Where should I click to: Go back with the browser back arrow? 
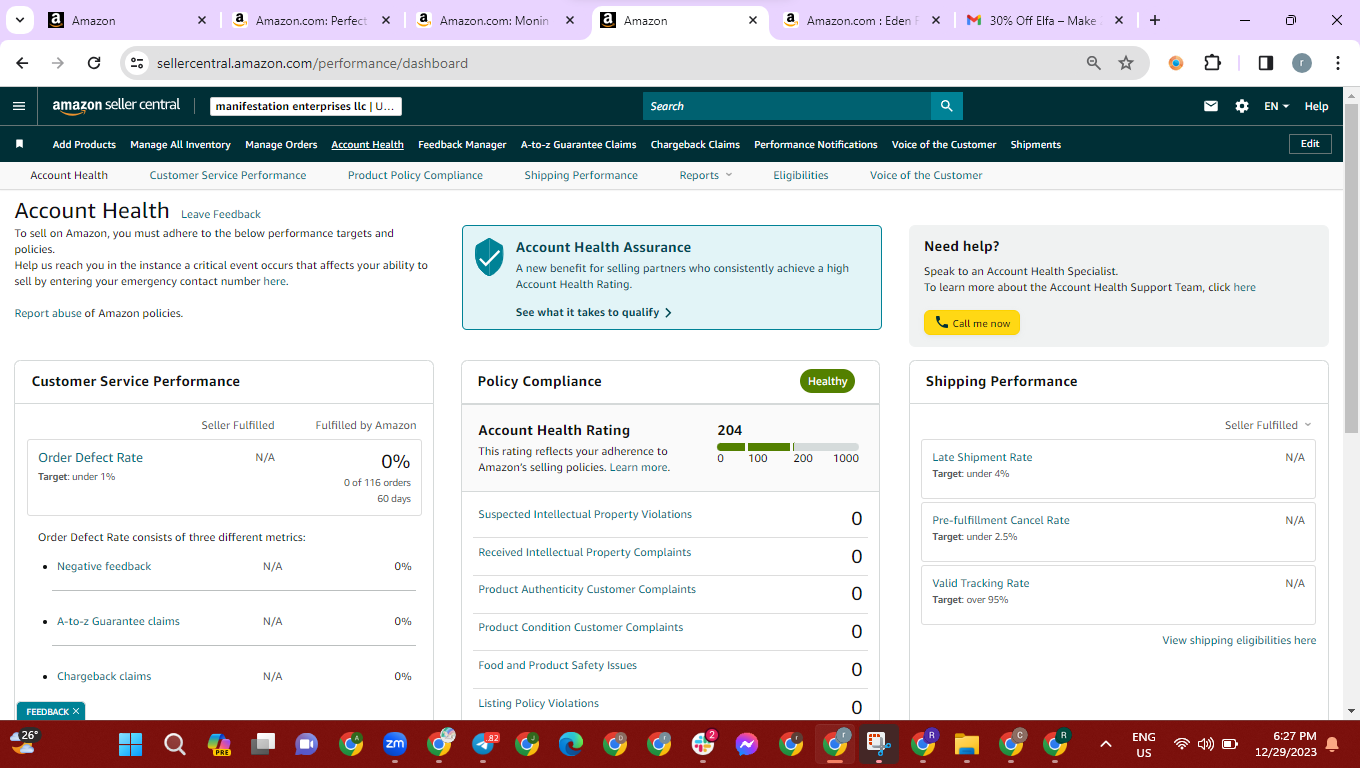point(22,63)
